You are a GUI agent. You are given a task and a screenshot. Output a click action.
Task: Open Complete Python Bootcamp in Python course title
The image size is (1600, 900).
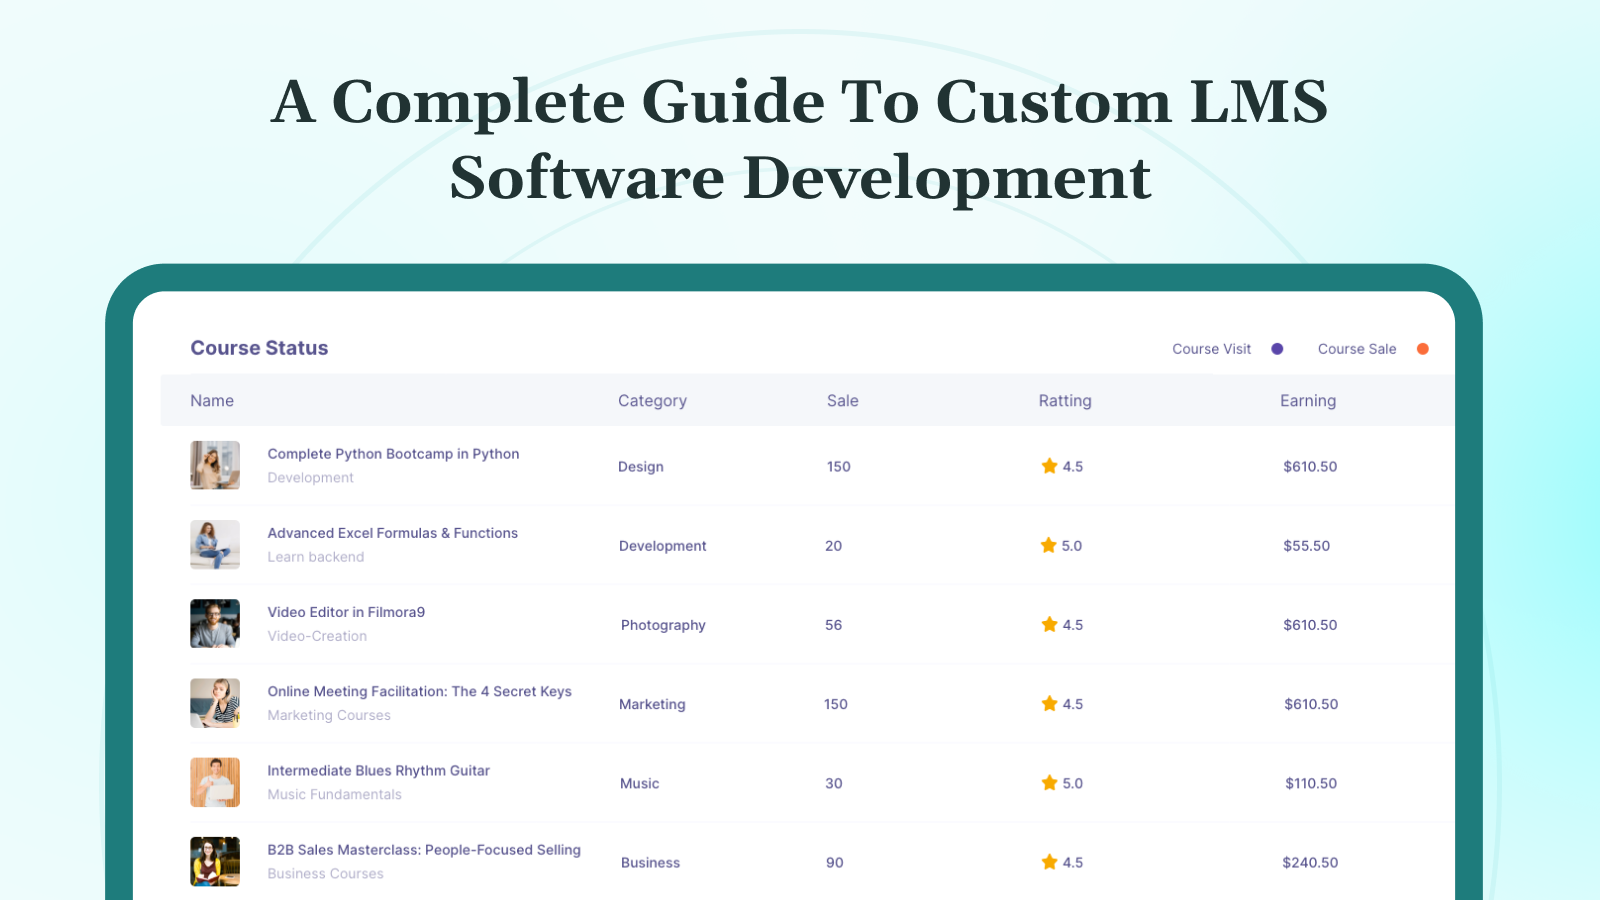tap(393, 454)
